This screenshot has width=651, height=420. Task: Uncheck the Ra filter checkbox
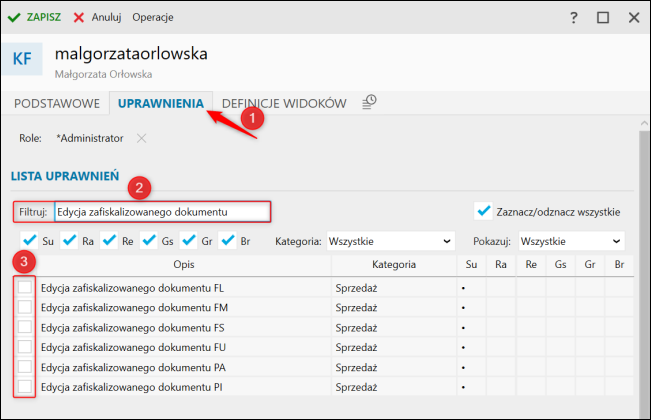pos(69,241)
